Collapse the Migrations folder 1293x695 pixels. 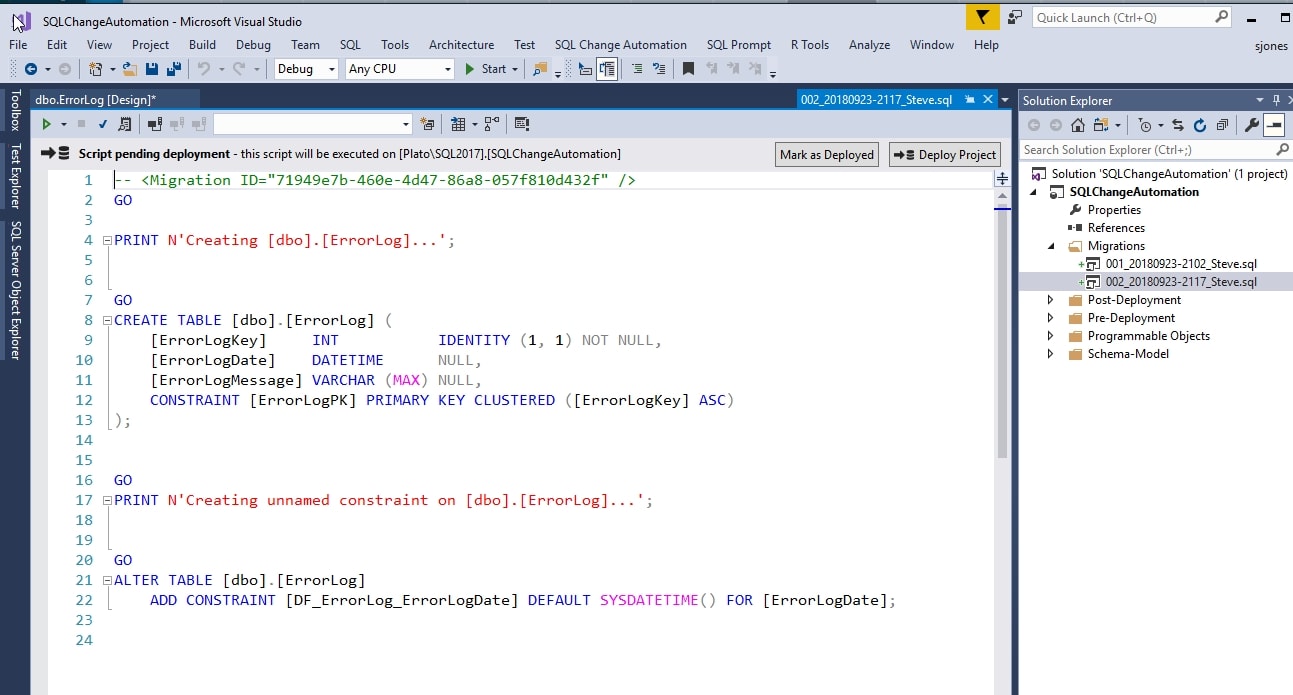1050,246
